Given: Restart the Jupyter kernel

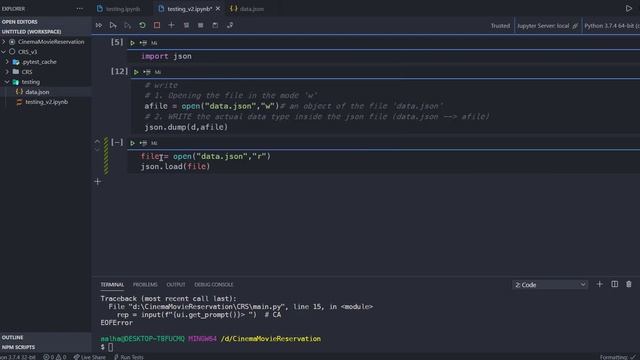Looking at the screenshot, I should [142, 25].
